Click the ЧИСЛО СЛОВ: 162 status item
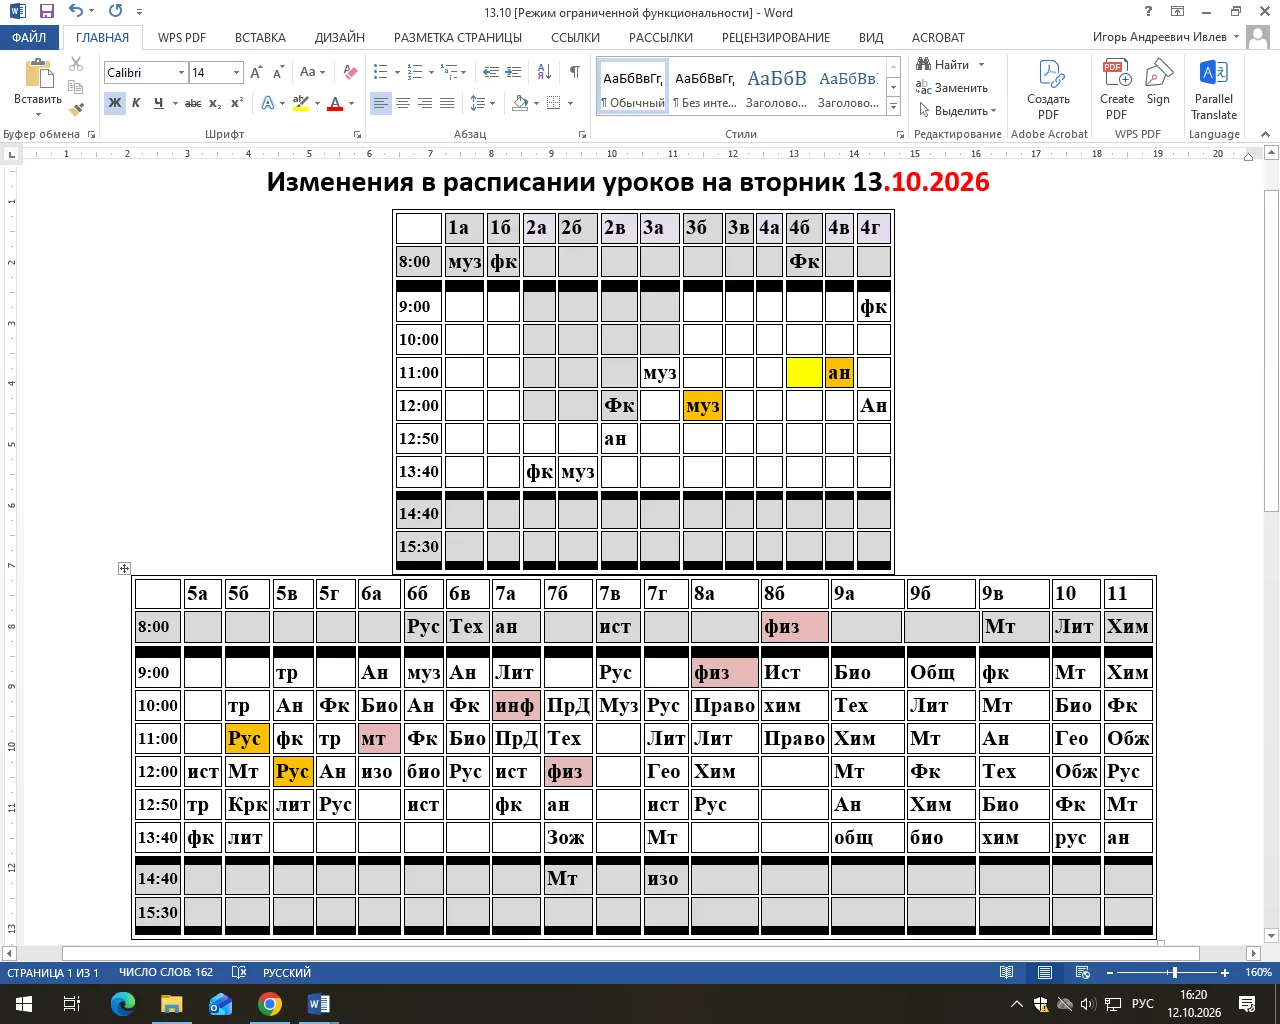 click(x=166, y=972)
